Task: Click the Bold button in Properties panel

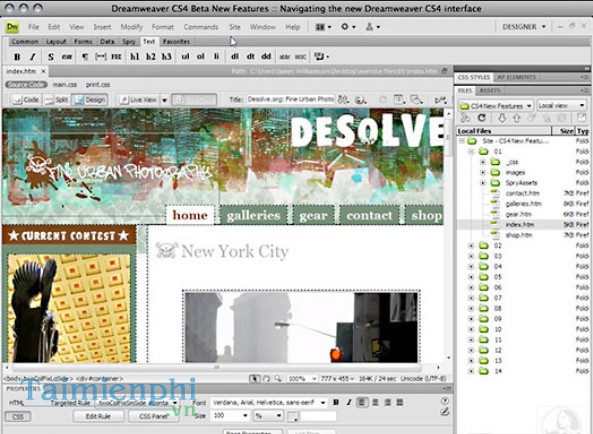Action: point(336,403)
